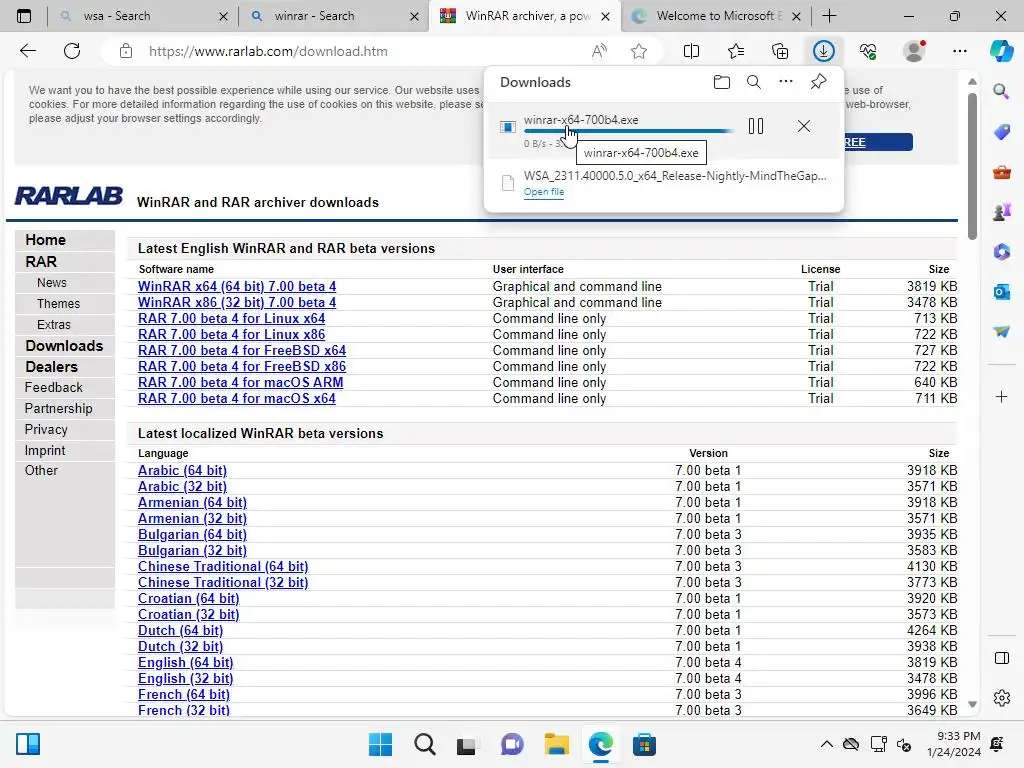Show hidden system tray icons chevron
This screenshot has width=1024, height=768.
826,744
